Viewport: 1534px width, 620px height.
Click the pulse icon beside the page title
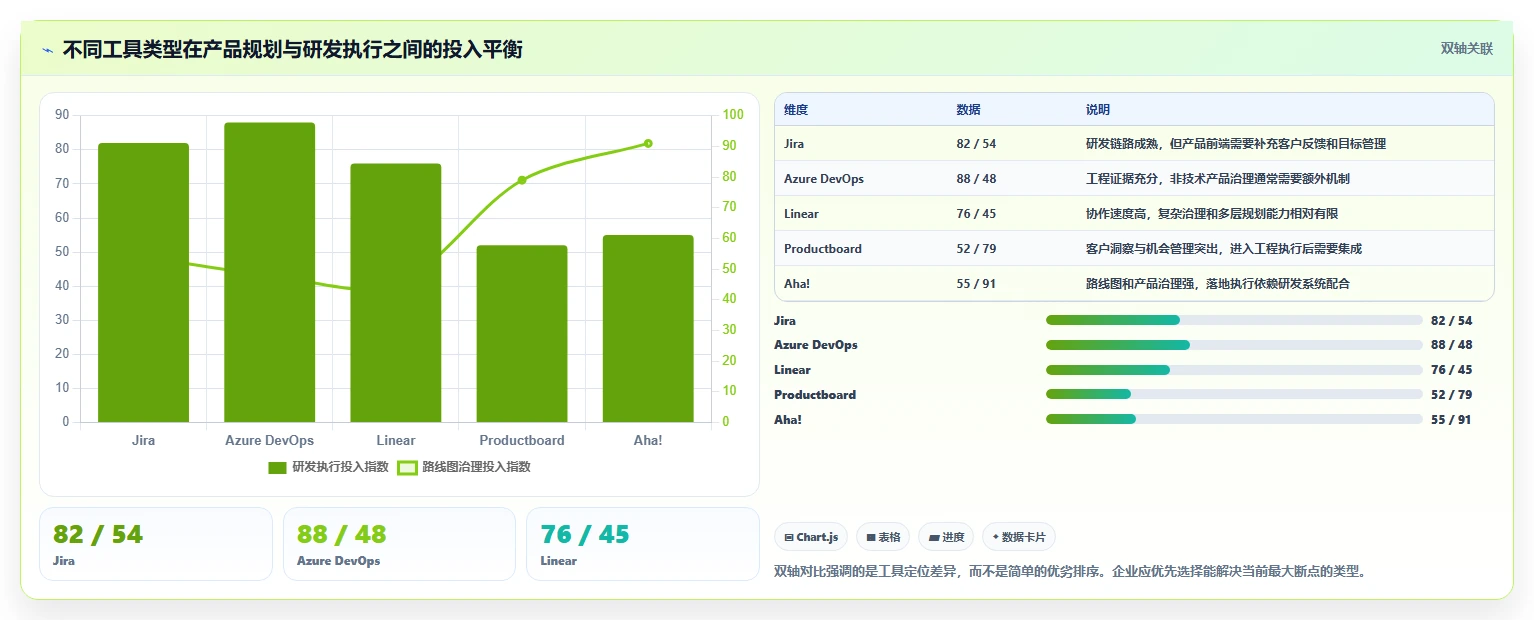(x=47, y=50)
